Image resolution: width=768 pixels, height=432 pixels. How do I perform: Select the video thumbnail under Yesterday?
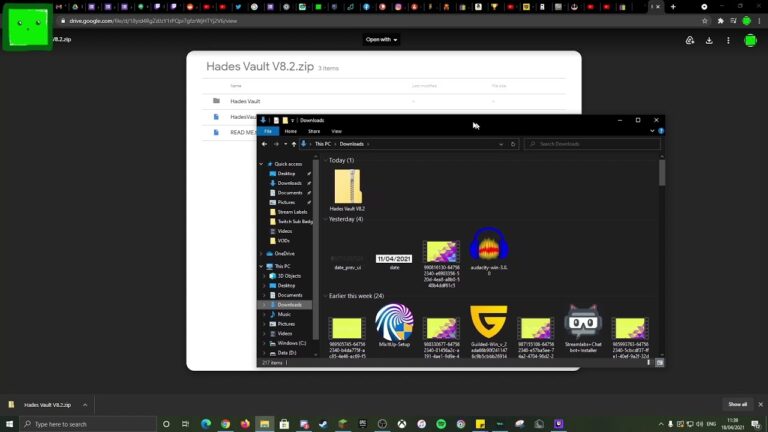(441, 263)
